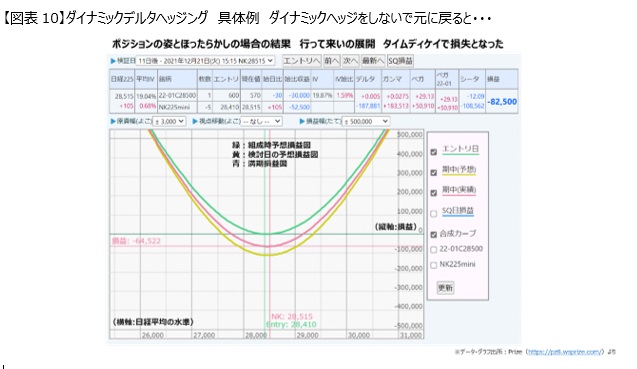This screenshot has height=369, width=637.
Task: Uncheck the エントリ日 checkbox
Action: click(x=433, y=152)
